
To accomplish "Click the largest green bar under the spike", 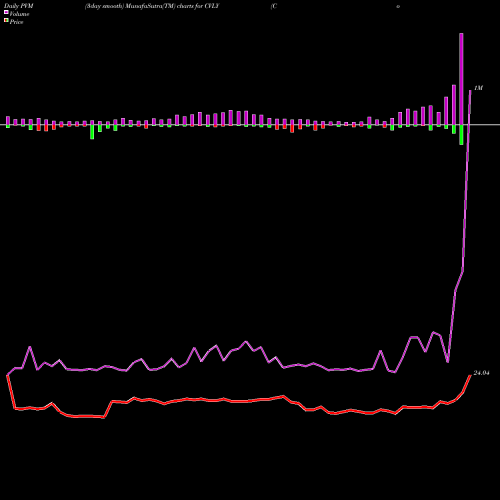I will pyautogui.click(x=461, y=135).
